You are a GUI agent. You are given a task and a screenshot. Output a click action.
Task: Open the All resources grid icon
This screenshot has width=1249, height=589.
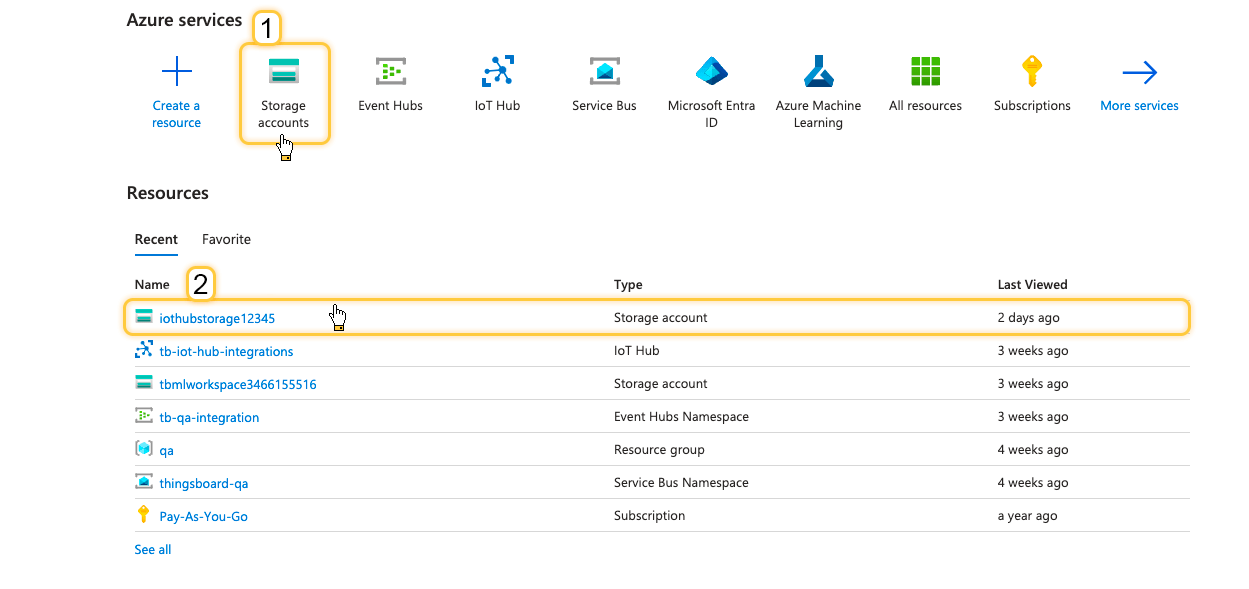click(925, 73)
